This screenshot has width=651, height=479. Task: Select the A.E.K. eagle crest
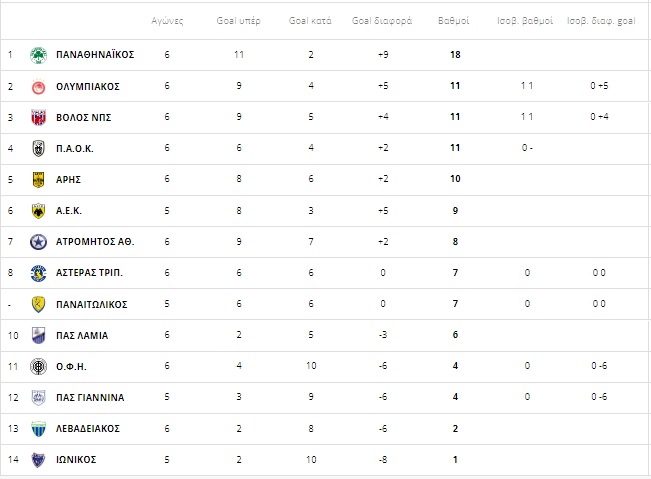coord(39,211)
